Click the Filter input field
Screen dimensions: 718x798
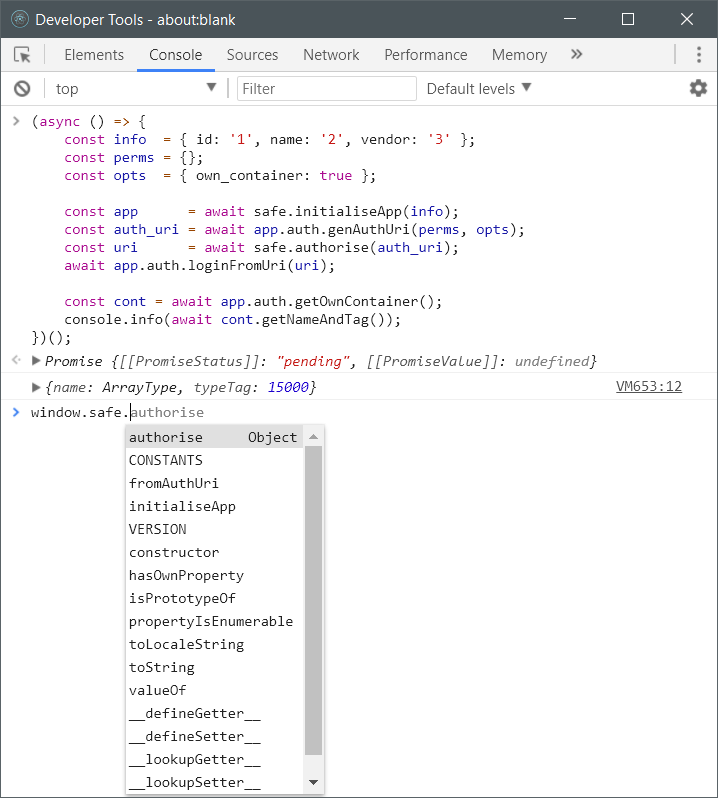pos(327,89)
